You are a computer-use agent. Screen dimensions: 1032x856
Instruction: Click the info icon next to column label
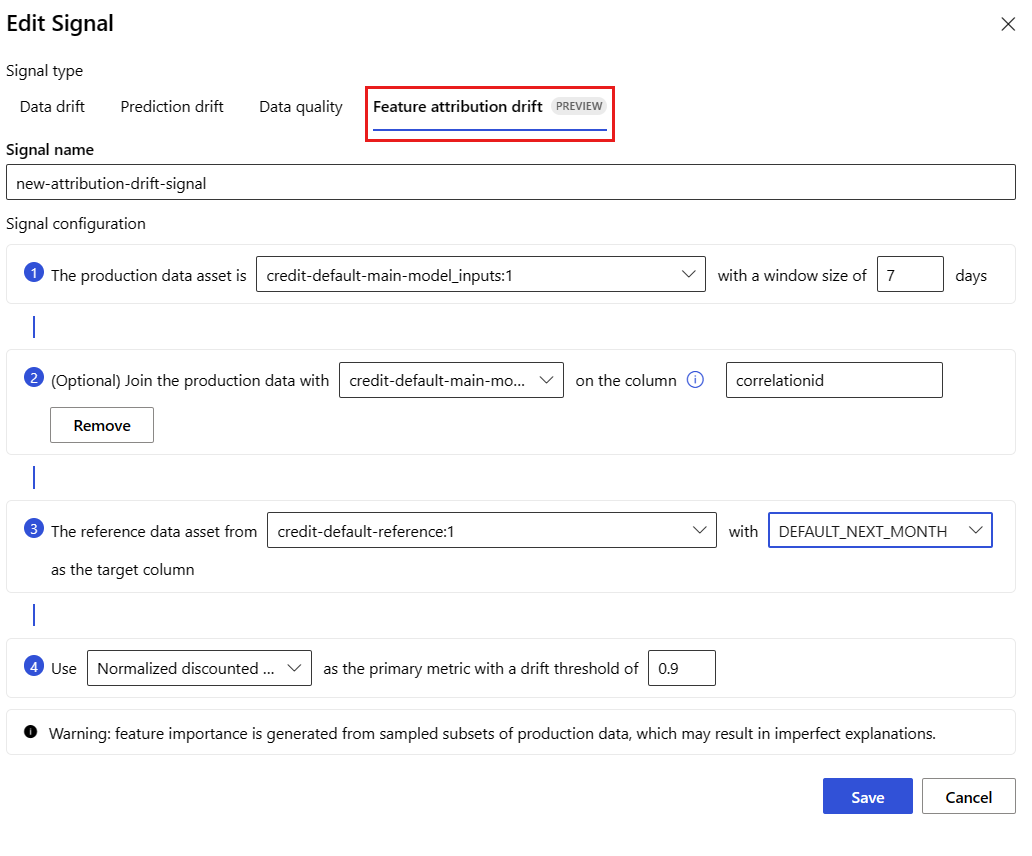(696, 380)
